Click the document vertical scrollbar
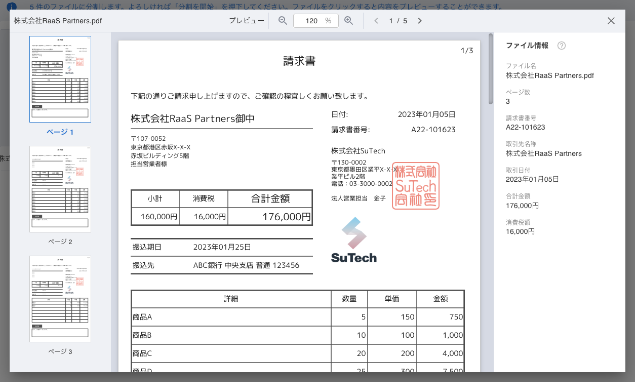 pyautogui.click(x=491, y=69)
